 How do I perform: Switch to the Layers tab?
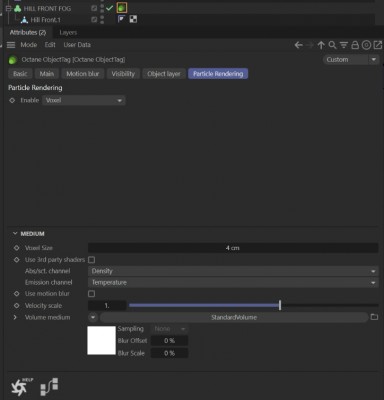pyautogui.click(x=68, y=33)
